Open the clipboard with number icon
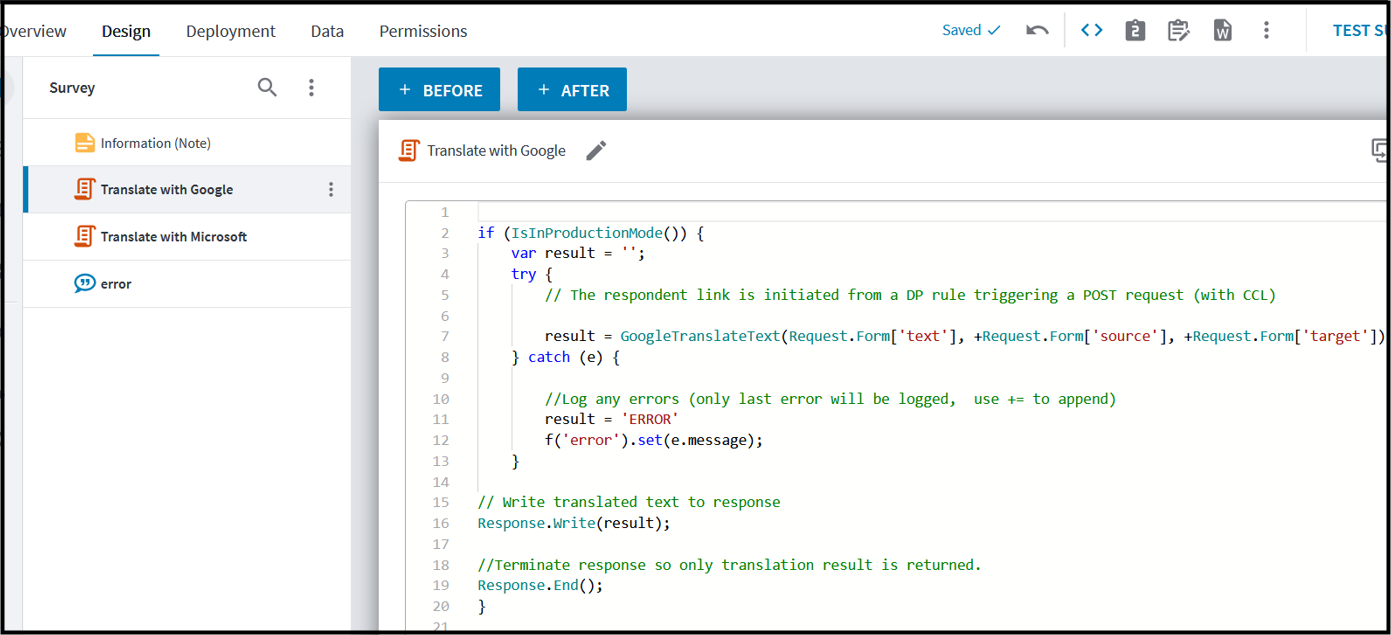This screenshot has height=635, width=1391. [1135, 30]
